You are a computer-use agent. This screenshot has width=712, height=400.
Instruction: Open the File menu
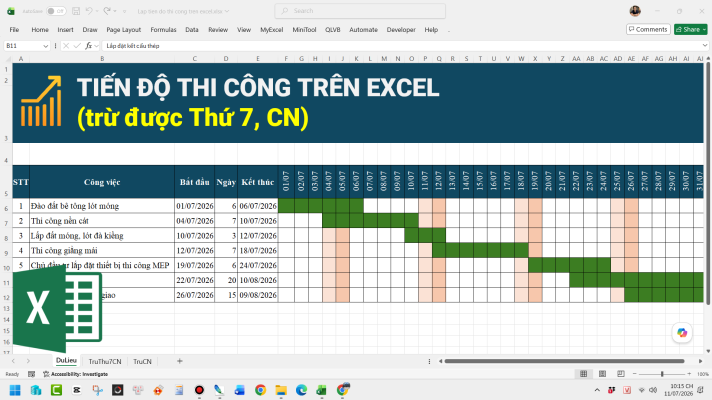(x=15, y=30)
